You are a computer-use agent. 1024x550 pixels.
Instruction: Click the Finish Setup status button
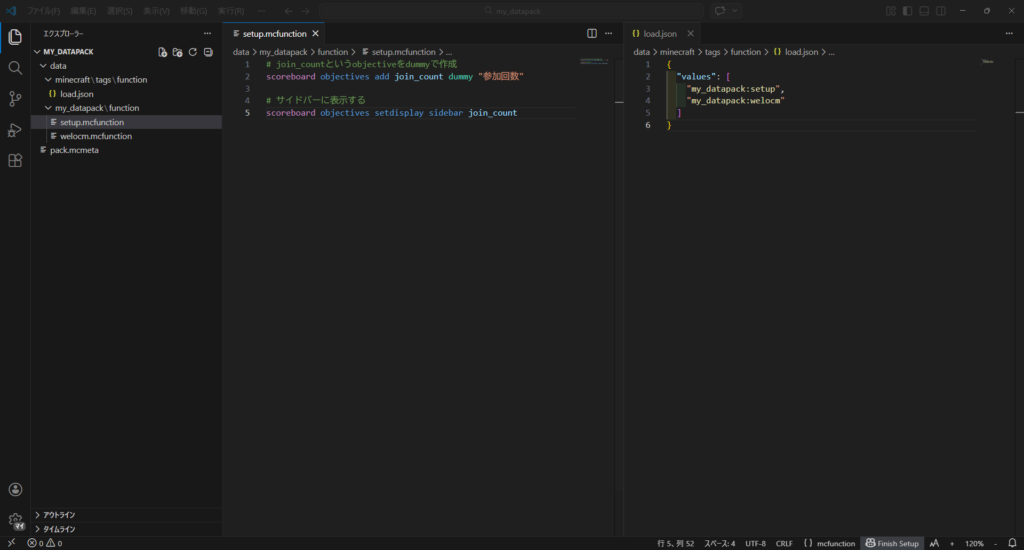tap(891, 543)
